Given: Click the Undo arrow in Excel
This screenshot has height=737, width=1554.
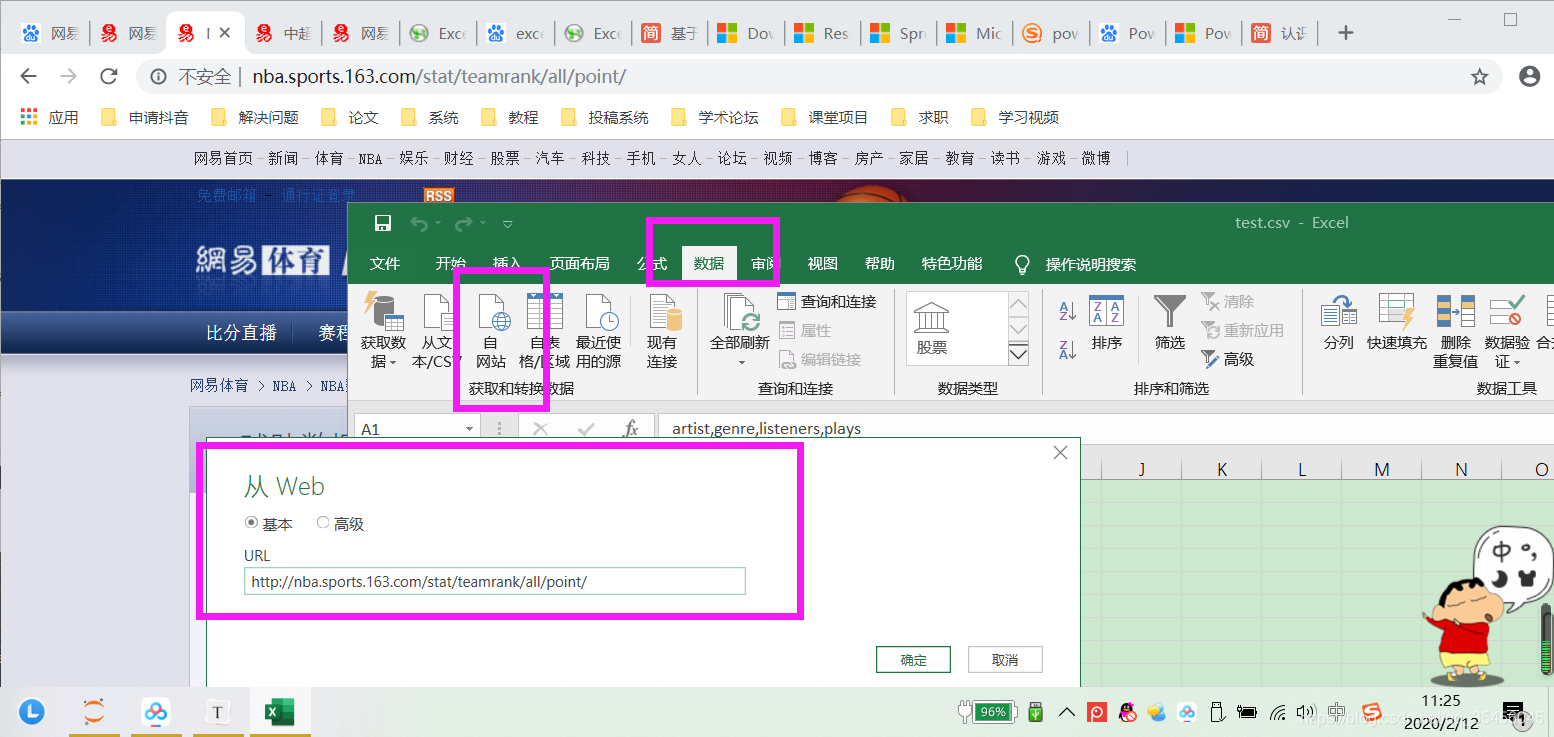Looking at the screenshot, I should [x=420, y=223].
